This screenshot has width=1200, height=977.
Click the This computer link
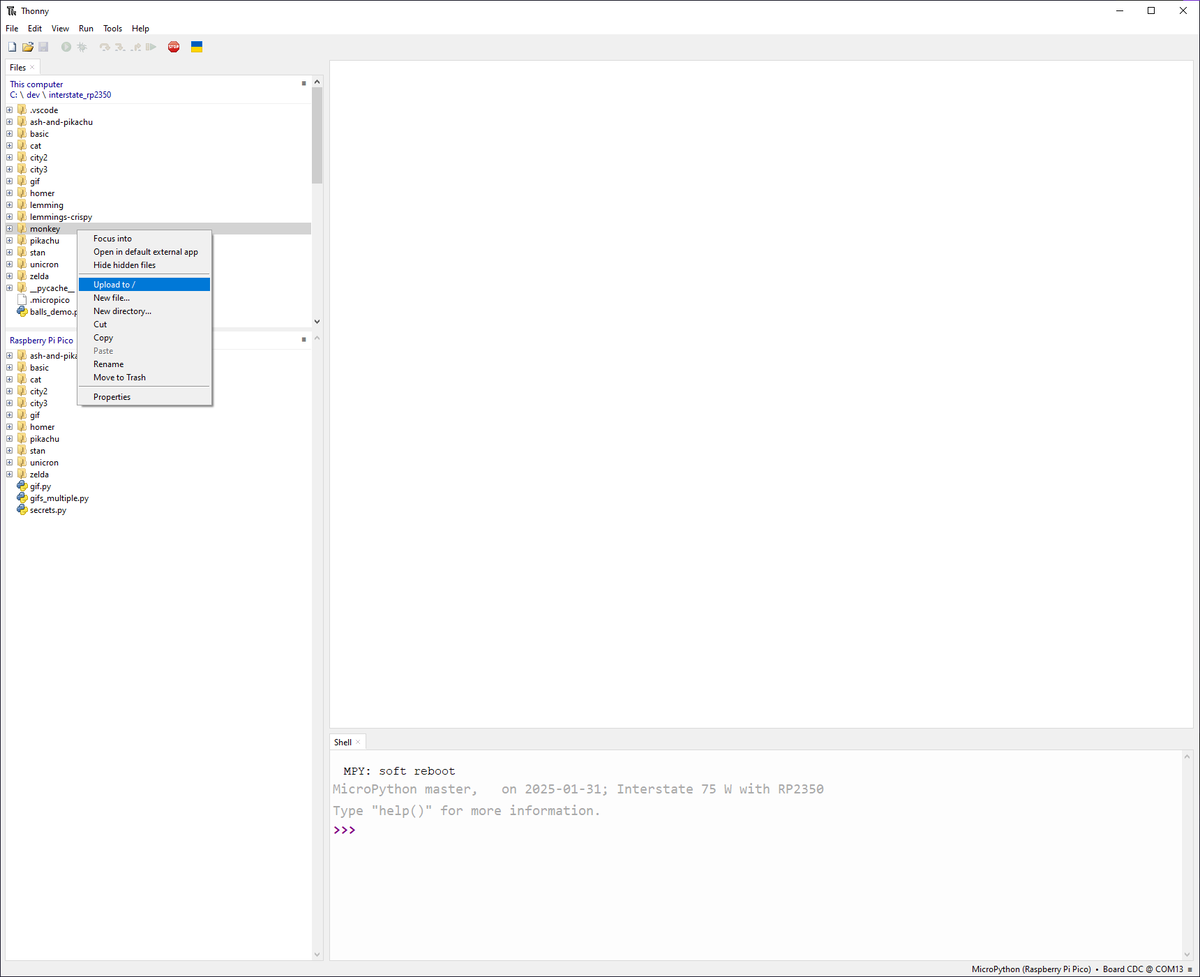point(36,85)
